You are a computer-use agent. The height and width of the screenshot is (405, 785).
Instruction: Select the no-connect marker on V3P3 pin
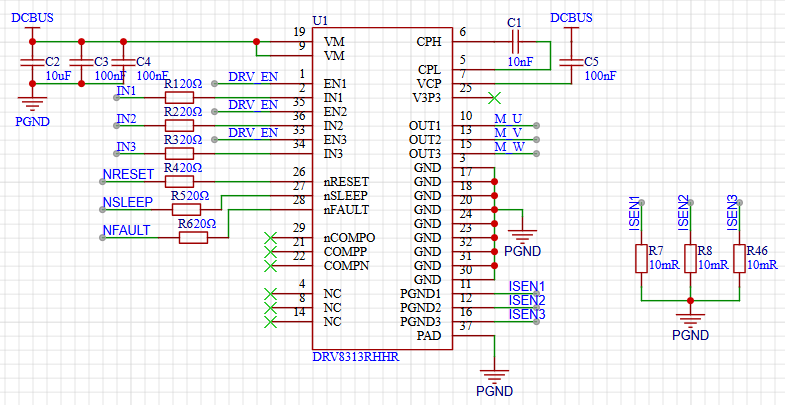click(494, 98)
